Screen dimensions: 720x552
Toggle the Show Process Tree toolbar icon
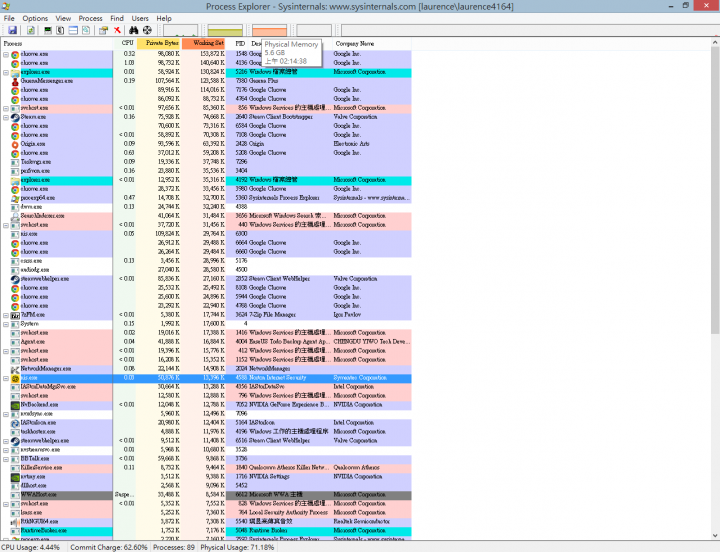60,30
